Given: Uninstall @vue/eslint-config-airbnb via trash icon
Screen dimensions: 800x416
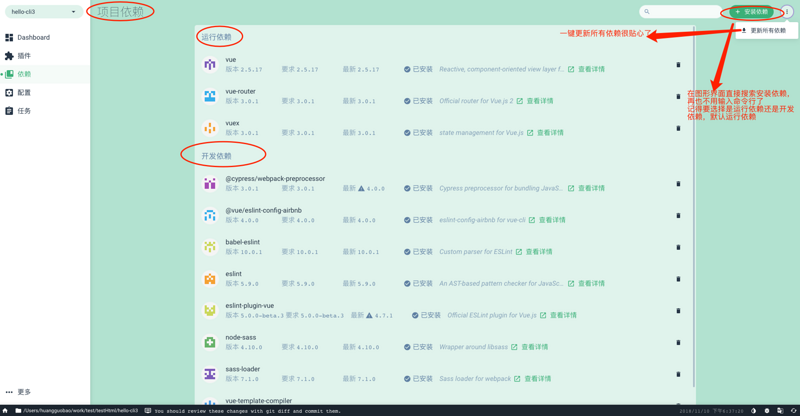Looking at the screenshot, I should point(678,215).
